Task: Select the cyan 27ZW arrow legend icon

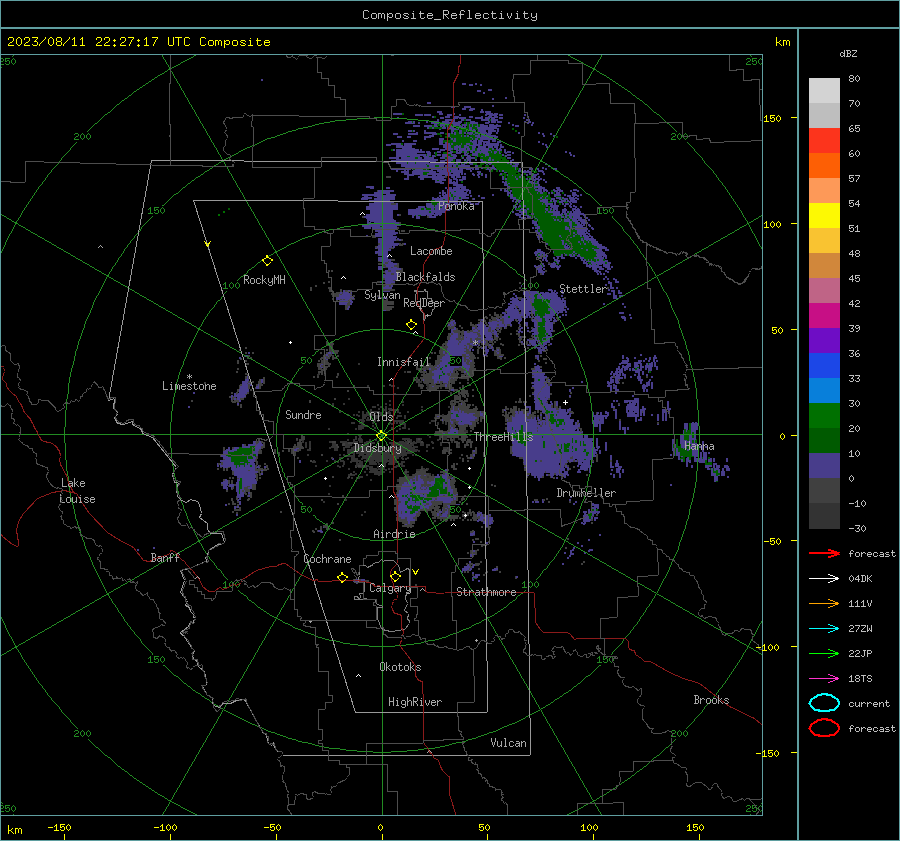Action: (824, 629)
